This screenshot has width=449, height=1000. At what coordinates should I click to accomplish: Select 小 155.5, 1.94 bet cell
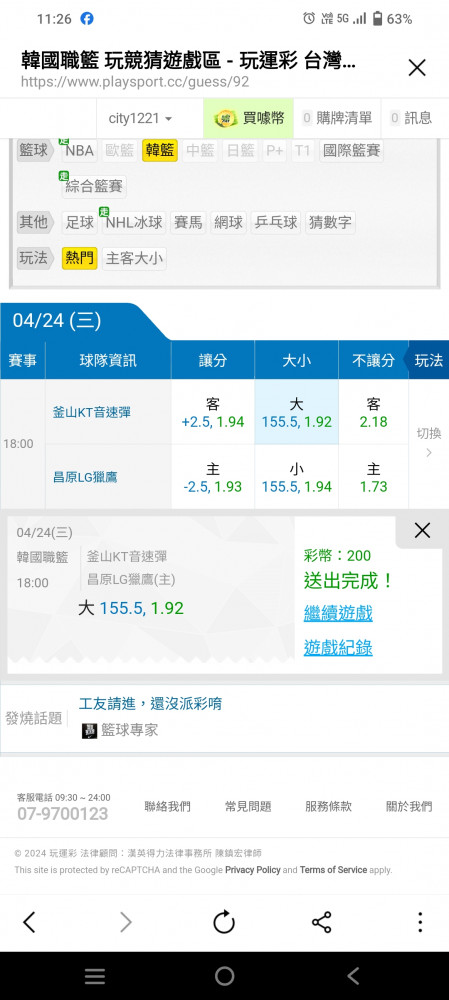click(297, 478)
